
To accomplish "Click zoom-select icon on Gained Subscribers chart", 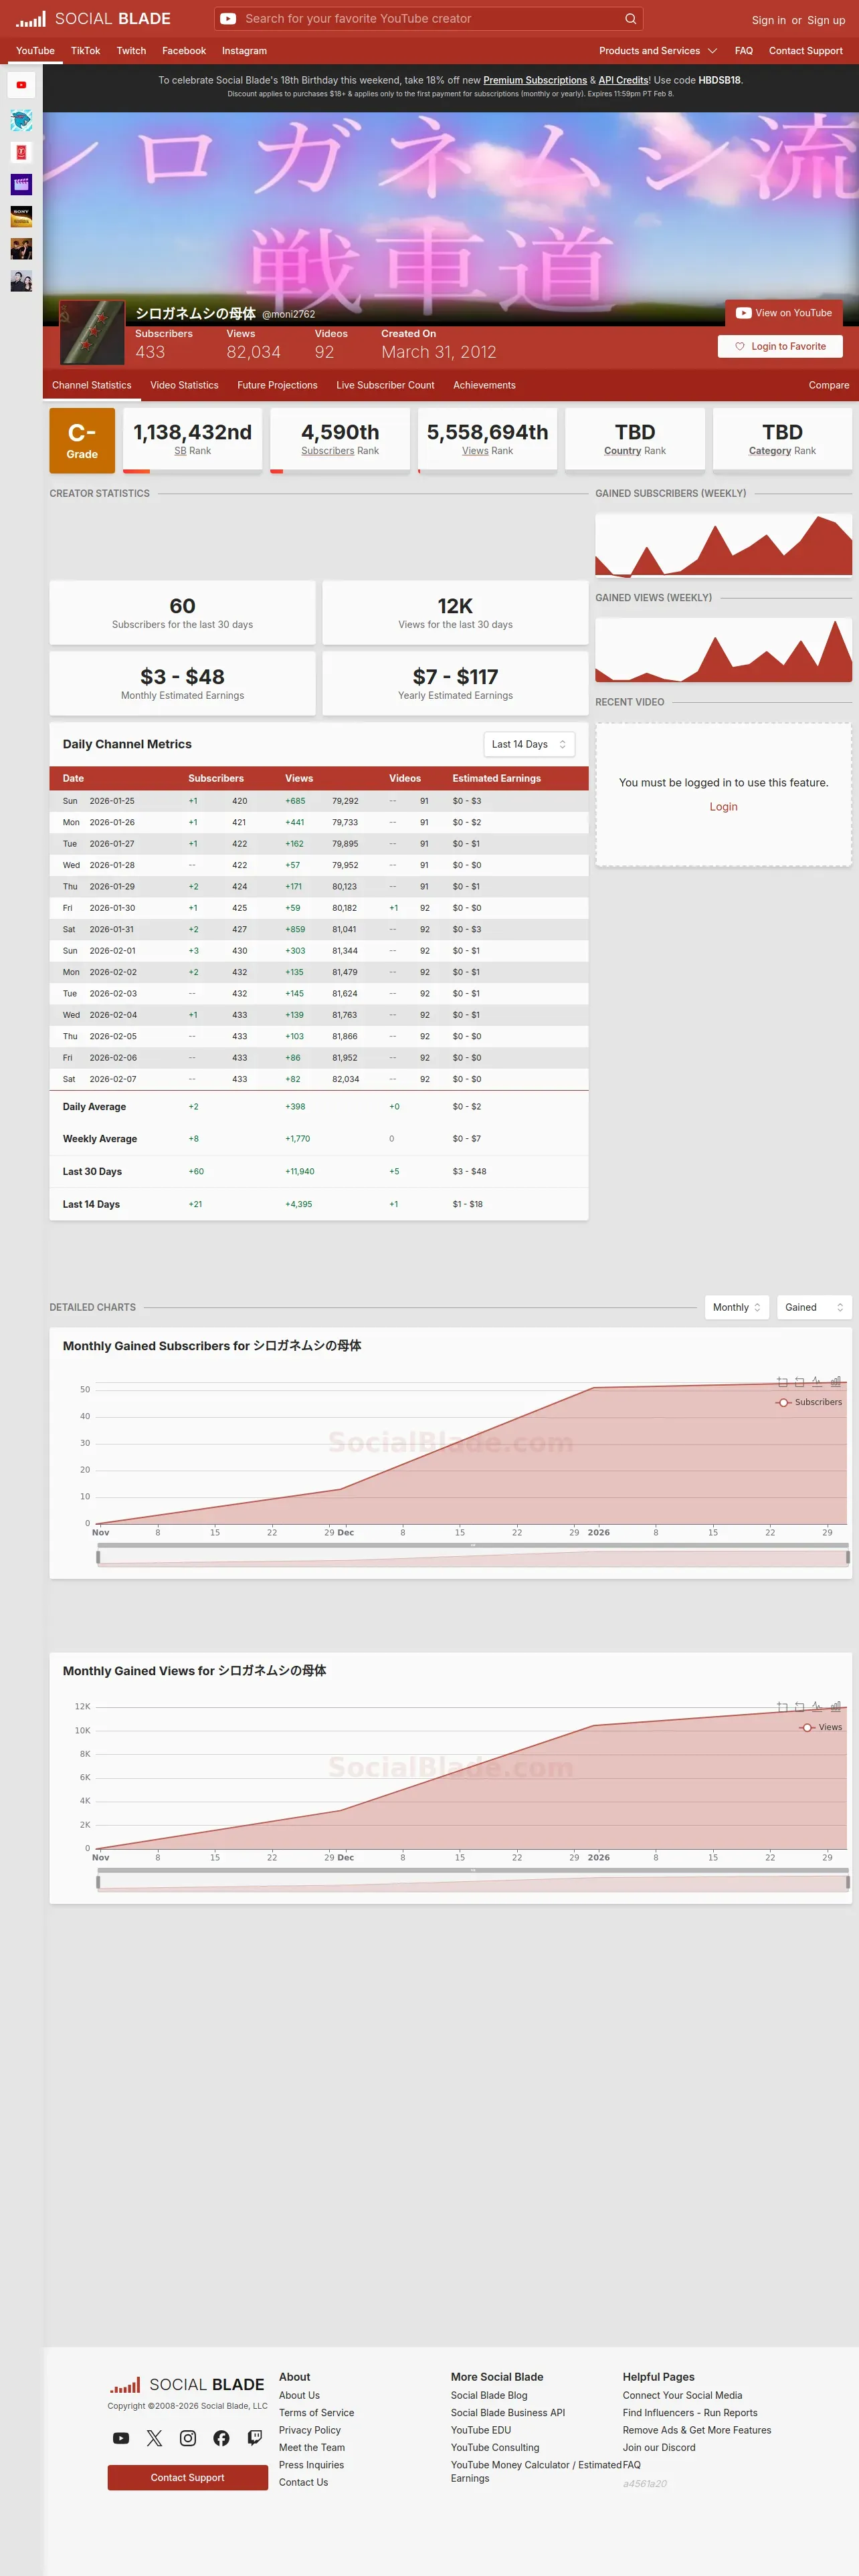I will pos(783,1382).
